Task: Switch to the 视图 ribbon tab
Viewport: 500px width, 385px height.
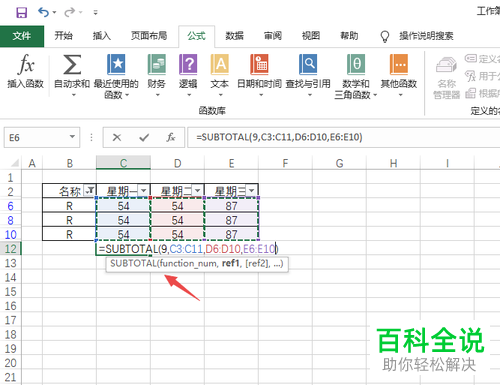Action: click(x=311, y=36)
